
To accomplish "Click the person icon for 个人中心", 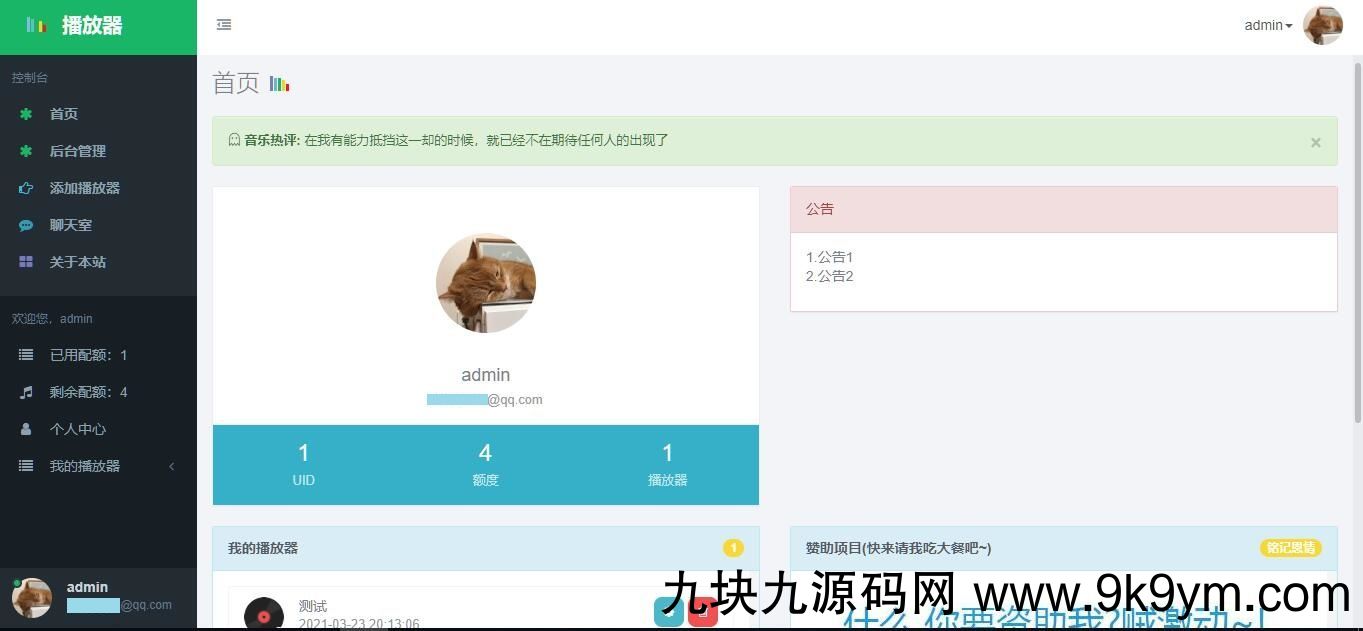I will [26, 429].
